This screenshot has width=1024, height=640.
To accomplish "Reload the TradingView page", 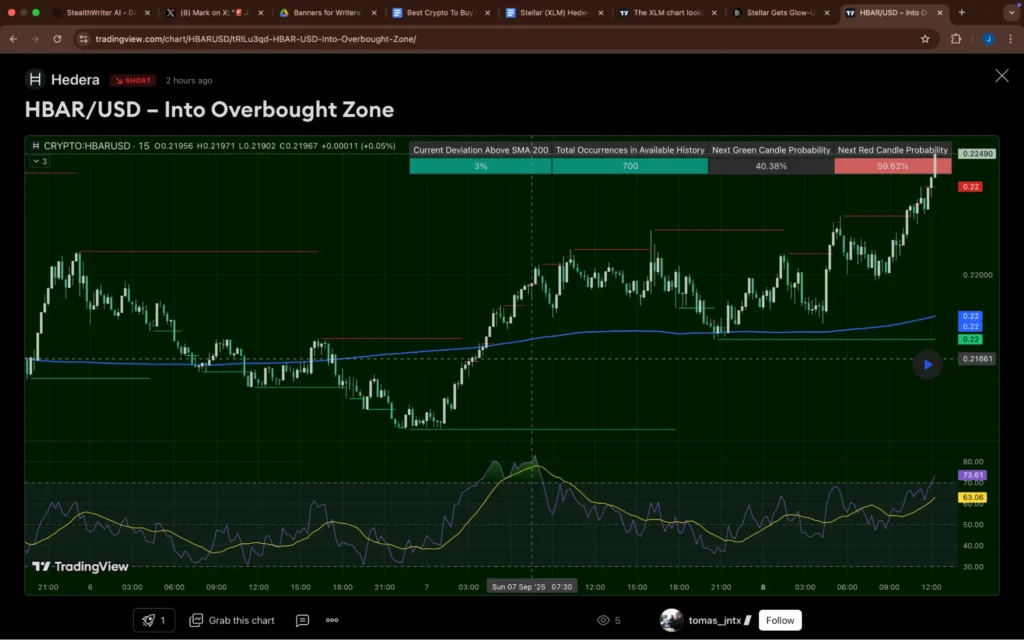I will tap(57, 39).
